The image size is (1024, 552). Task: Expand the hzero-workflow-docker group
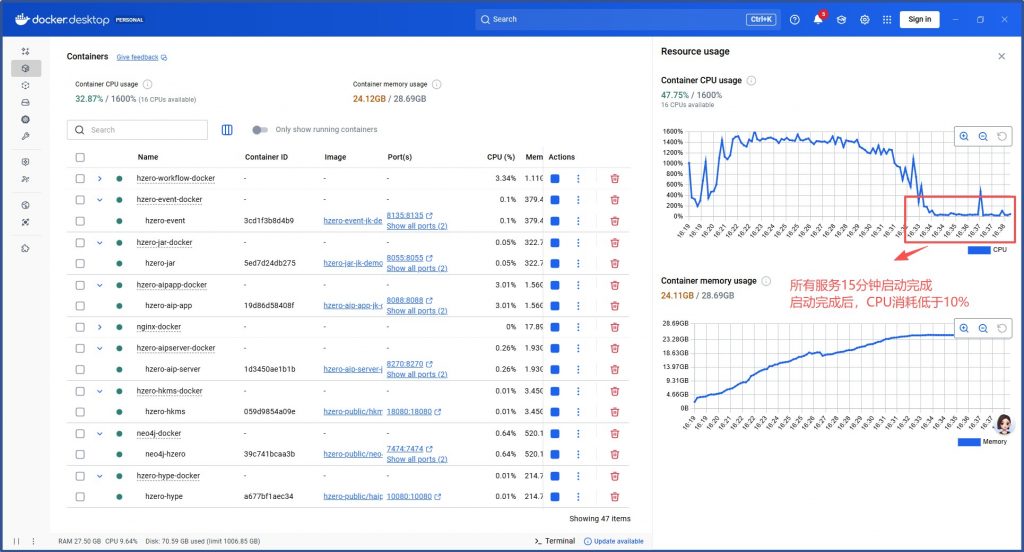click(x=100, y=178)
